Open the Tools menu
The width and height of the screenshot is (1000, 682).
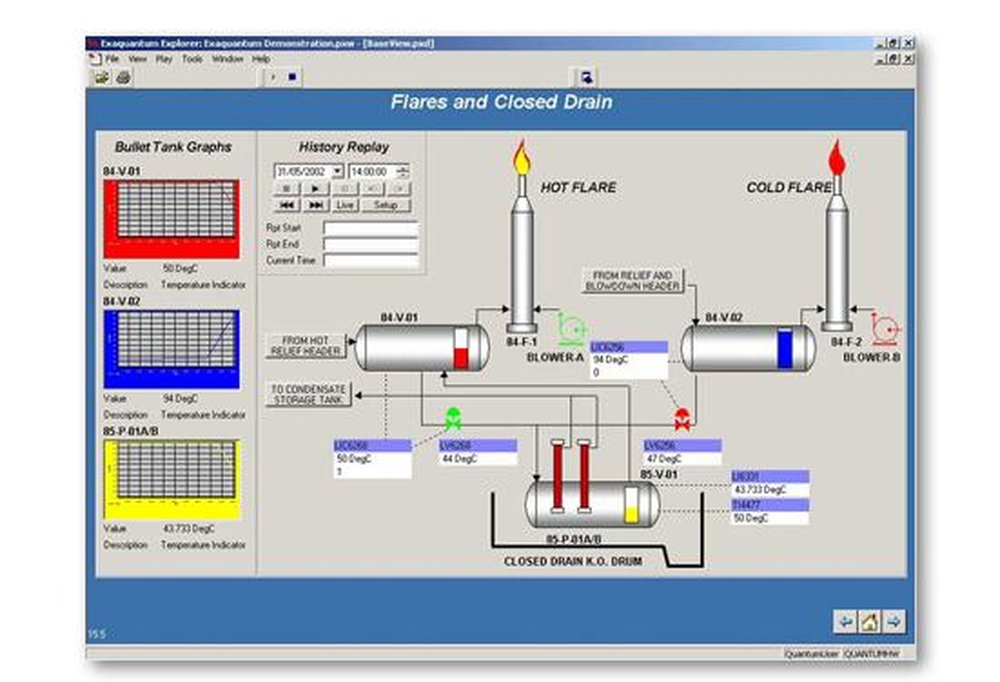pyautogui.click(x=192, y=59)
